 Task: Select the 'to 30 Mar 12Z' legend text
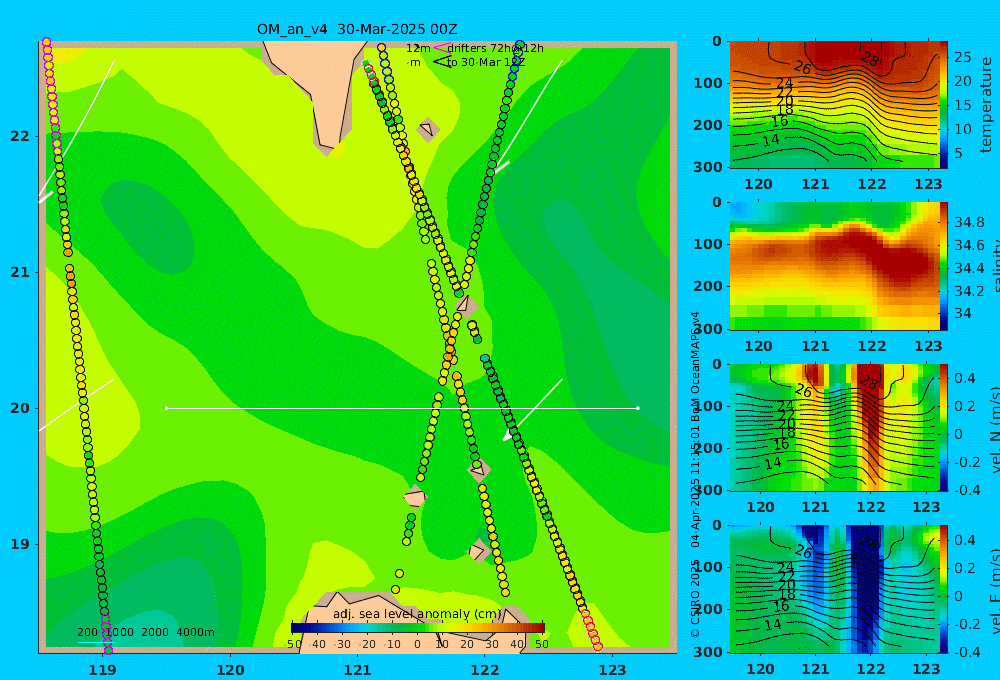tap(485, 62)
